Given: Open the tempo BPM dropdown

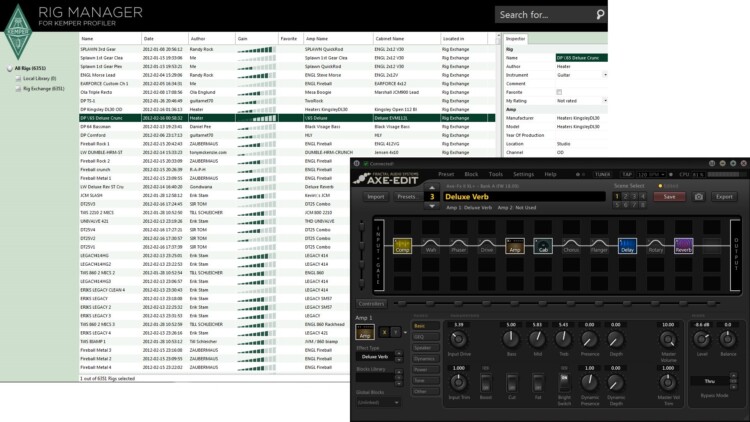Looking at the screenshot, I should click(x=662, y=175).
